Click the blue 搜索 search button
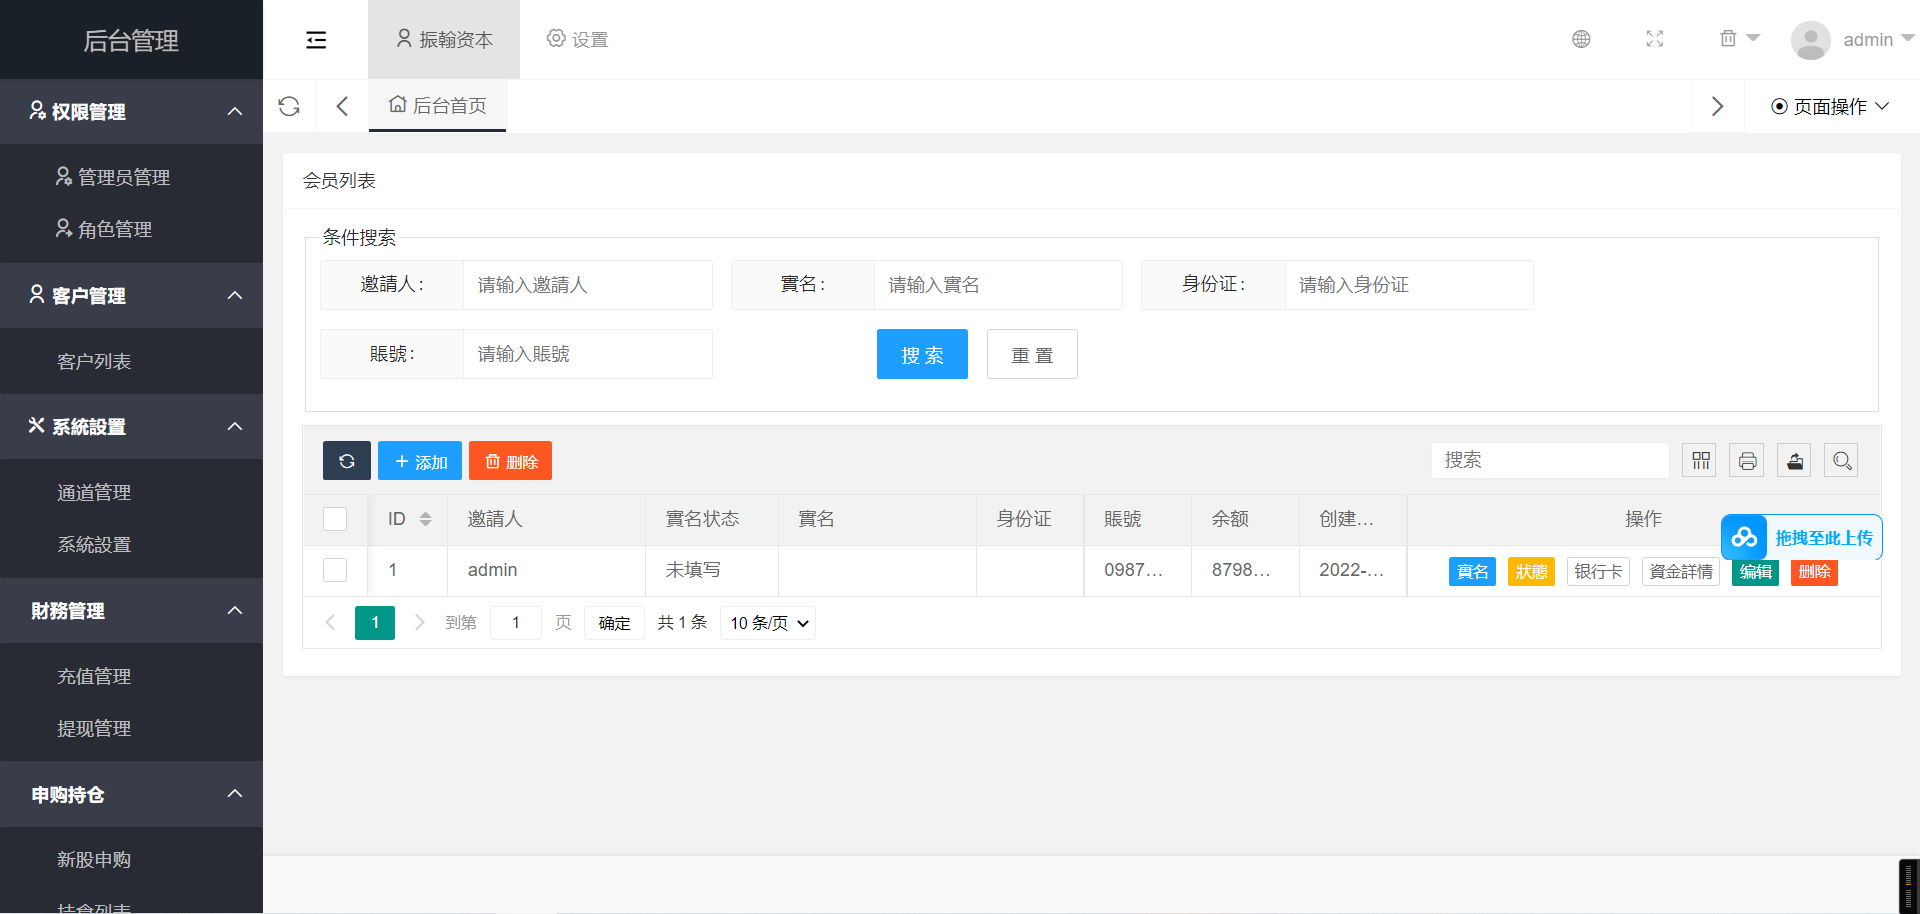Image resolution: width=1920 pixels, height=914 pixels. [x=922, y=354]
